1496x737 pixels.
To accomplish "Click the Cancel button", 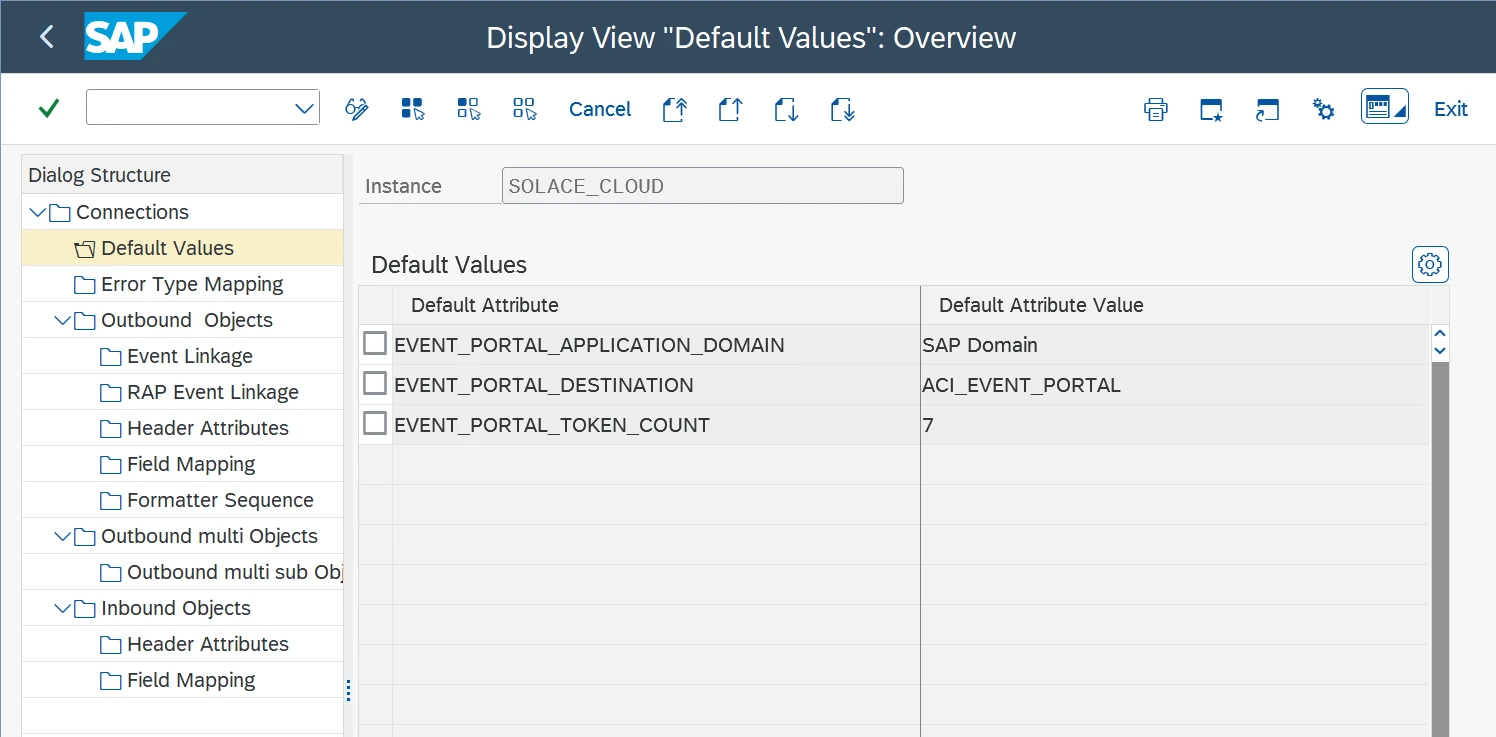I will (x=600, y=109).
